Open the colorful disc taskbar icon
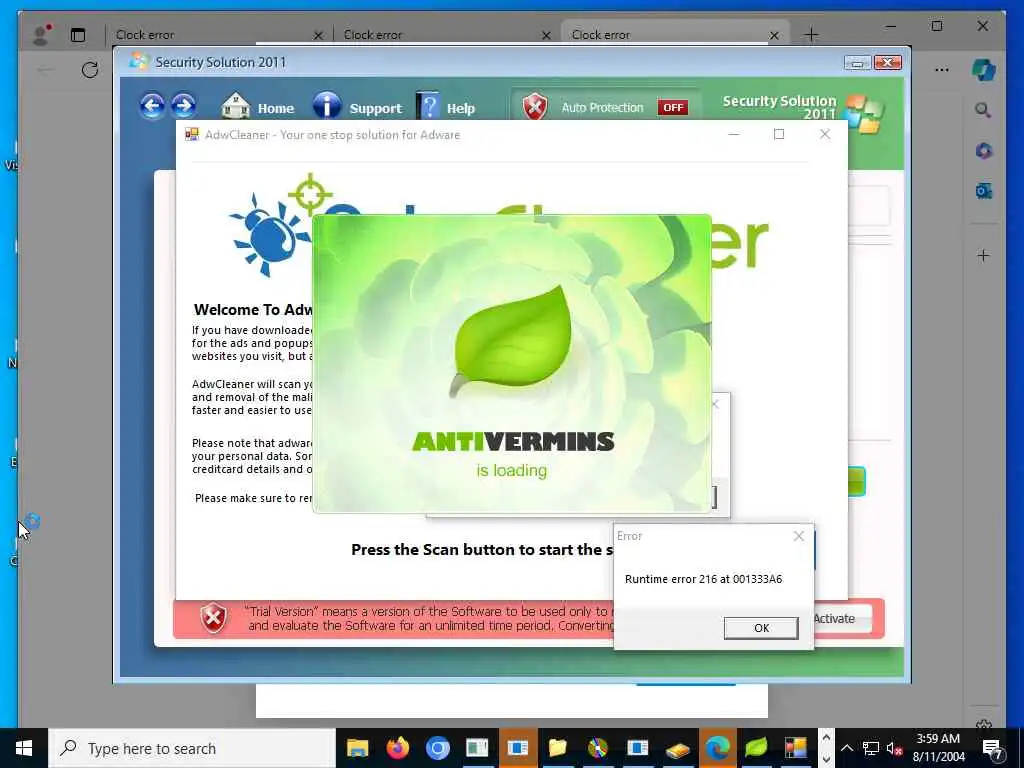The width and height of the screenshot is (1024, 768). [x=597, y=748]
